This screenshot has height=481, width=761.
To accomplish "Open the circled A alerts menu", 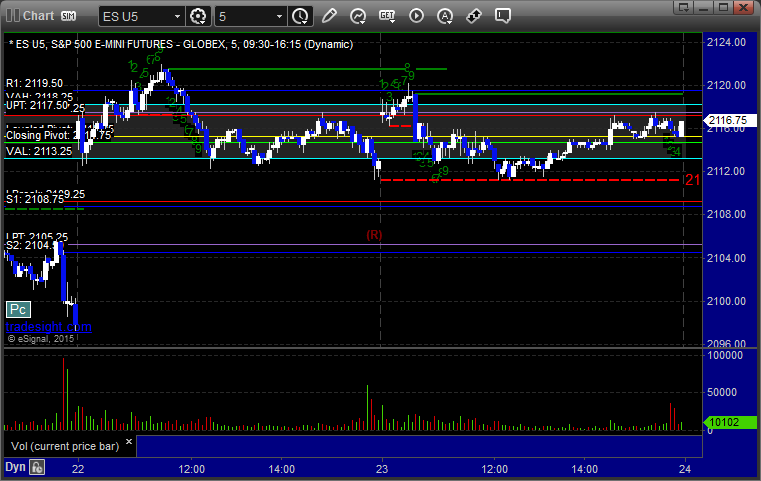I will (x=445, y=16).
